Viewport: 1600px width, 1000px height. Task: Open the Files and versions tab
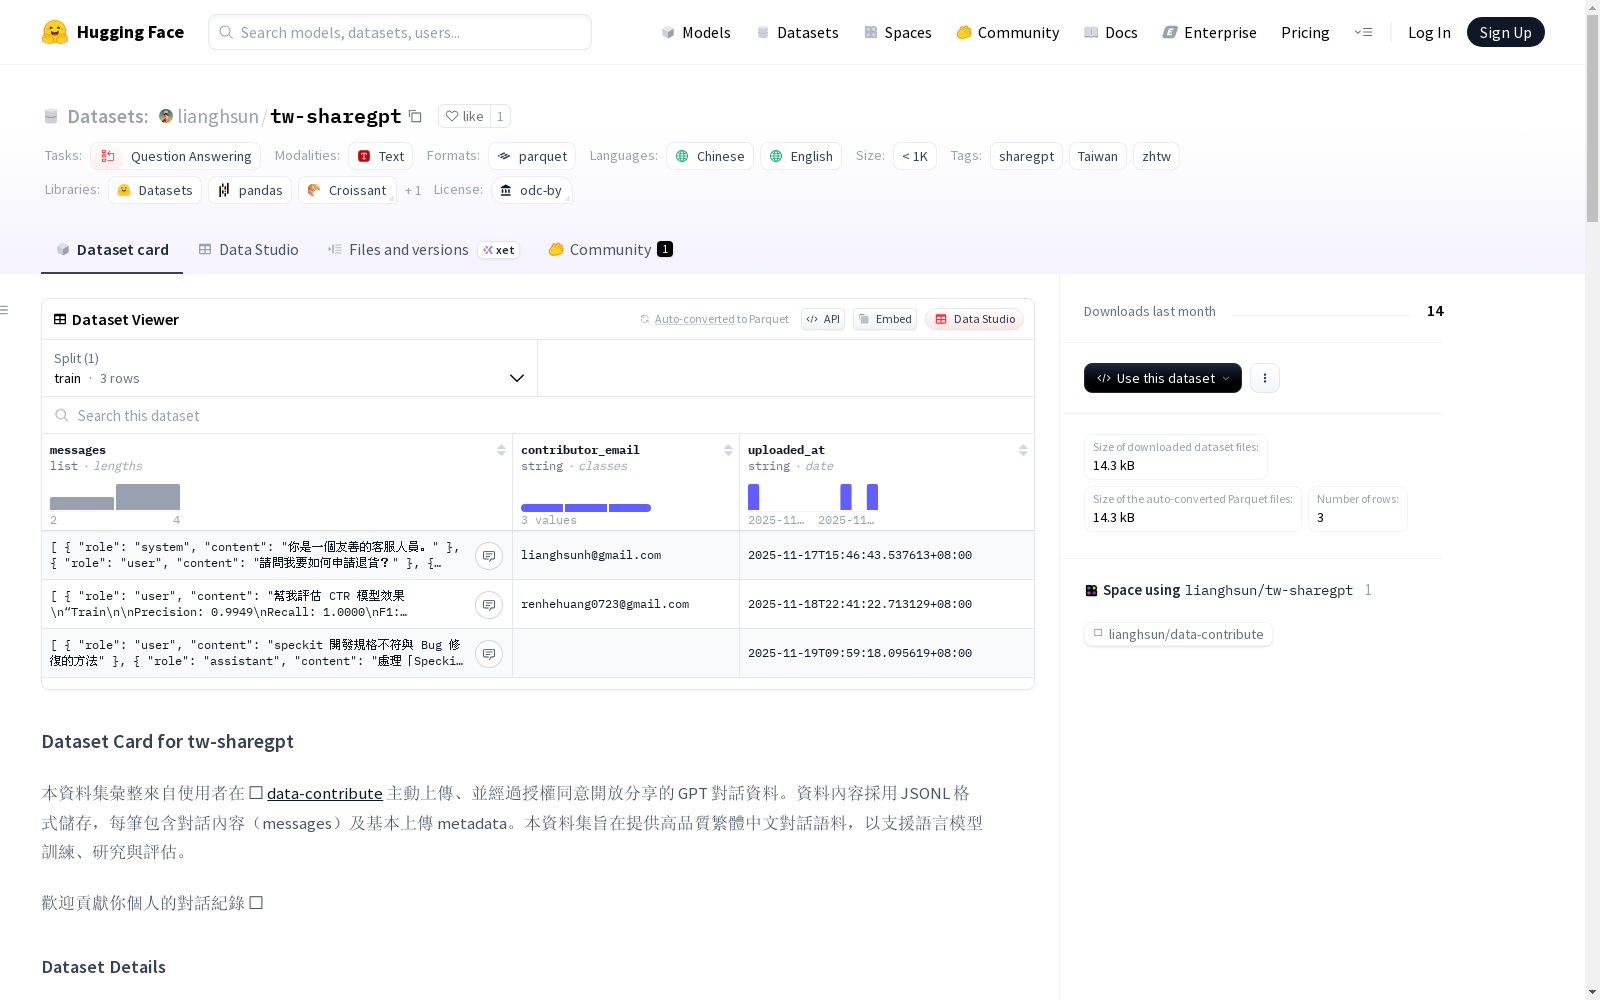[x=423, y=250]
